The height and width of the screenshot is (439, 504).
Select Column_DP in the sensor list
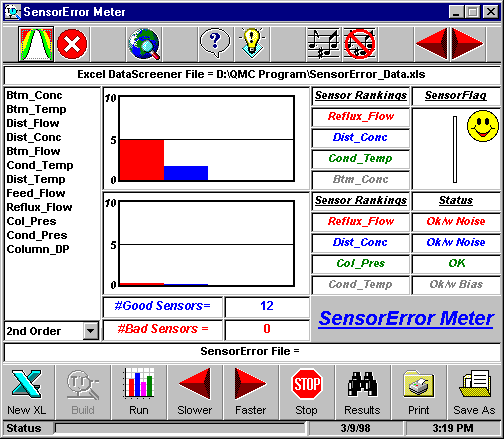[x=38, y=249]
